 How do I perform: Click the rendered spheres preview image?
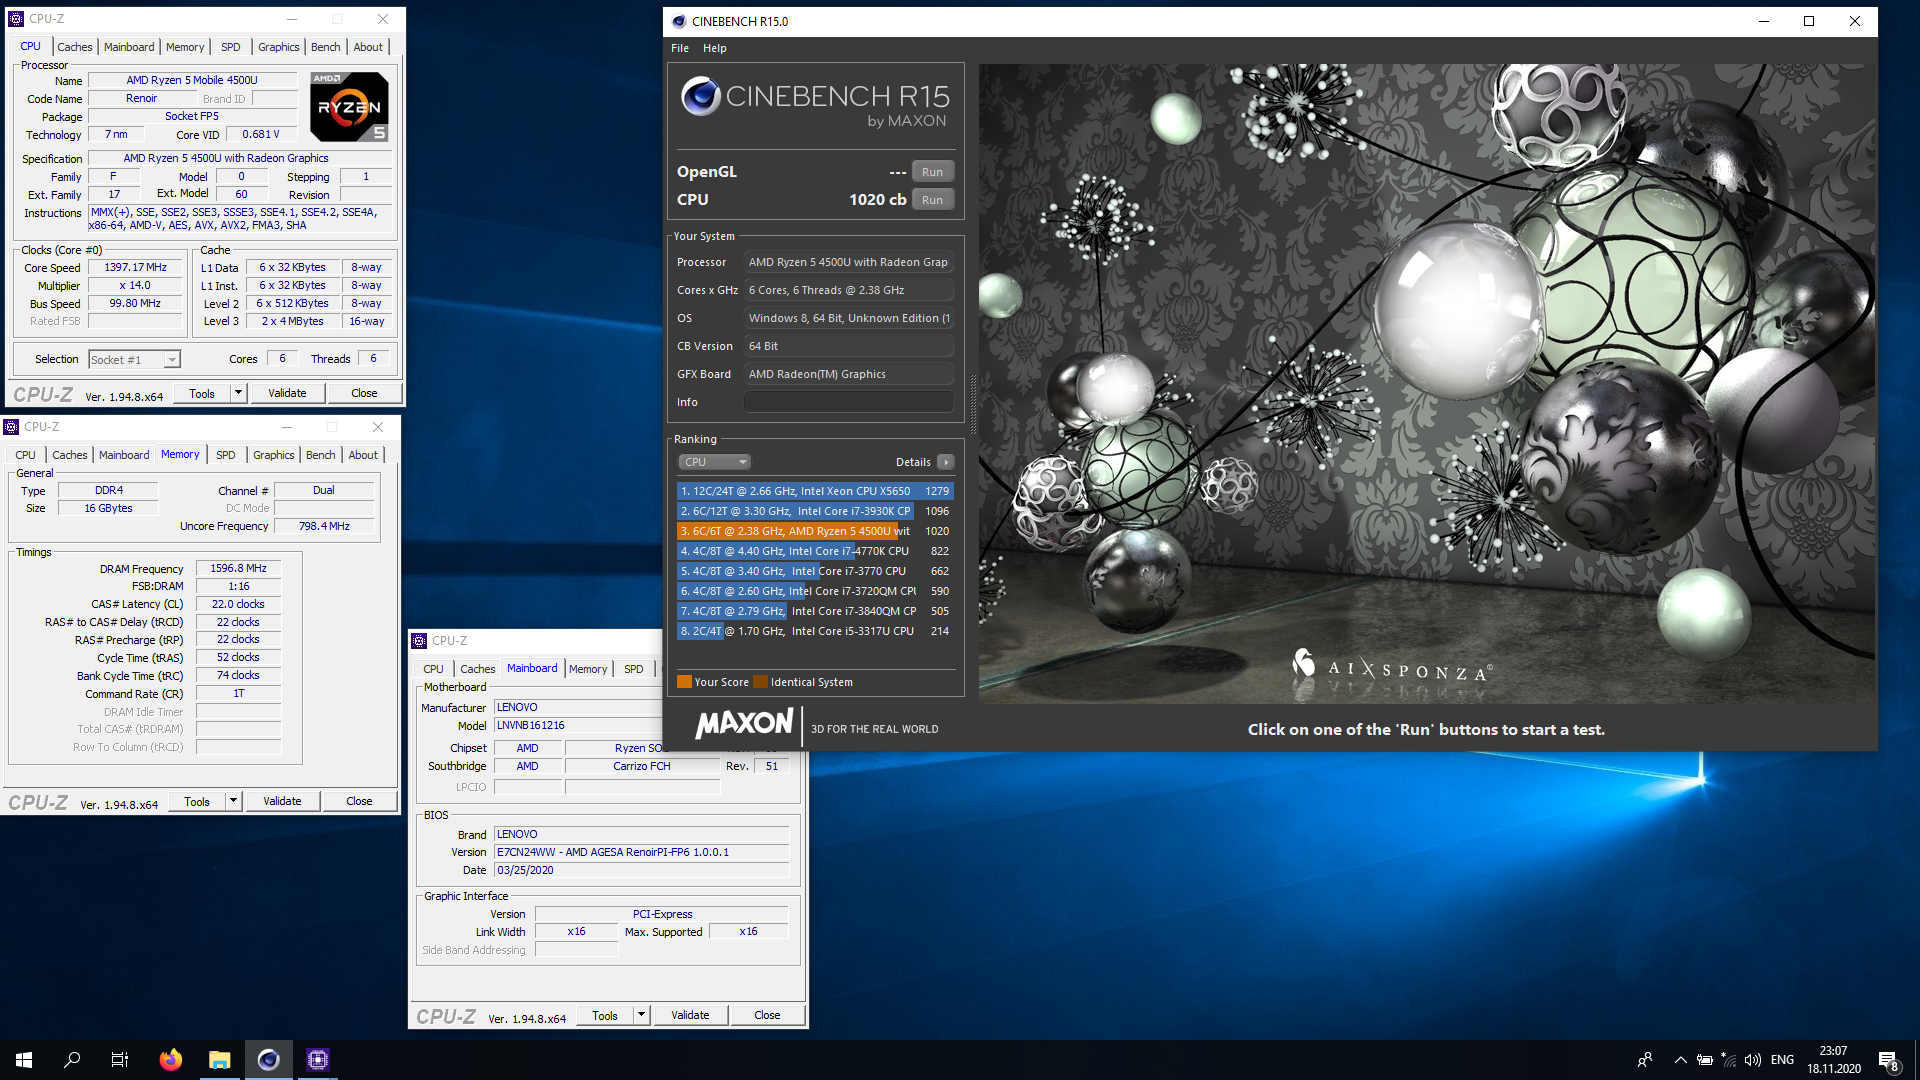[1426, 384]
